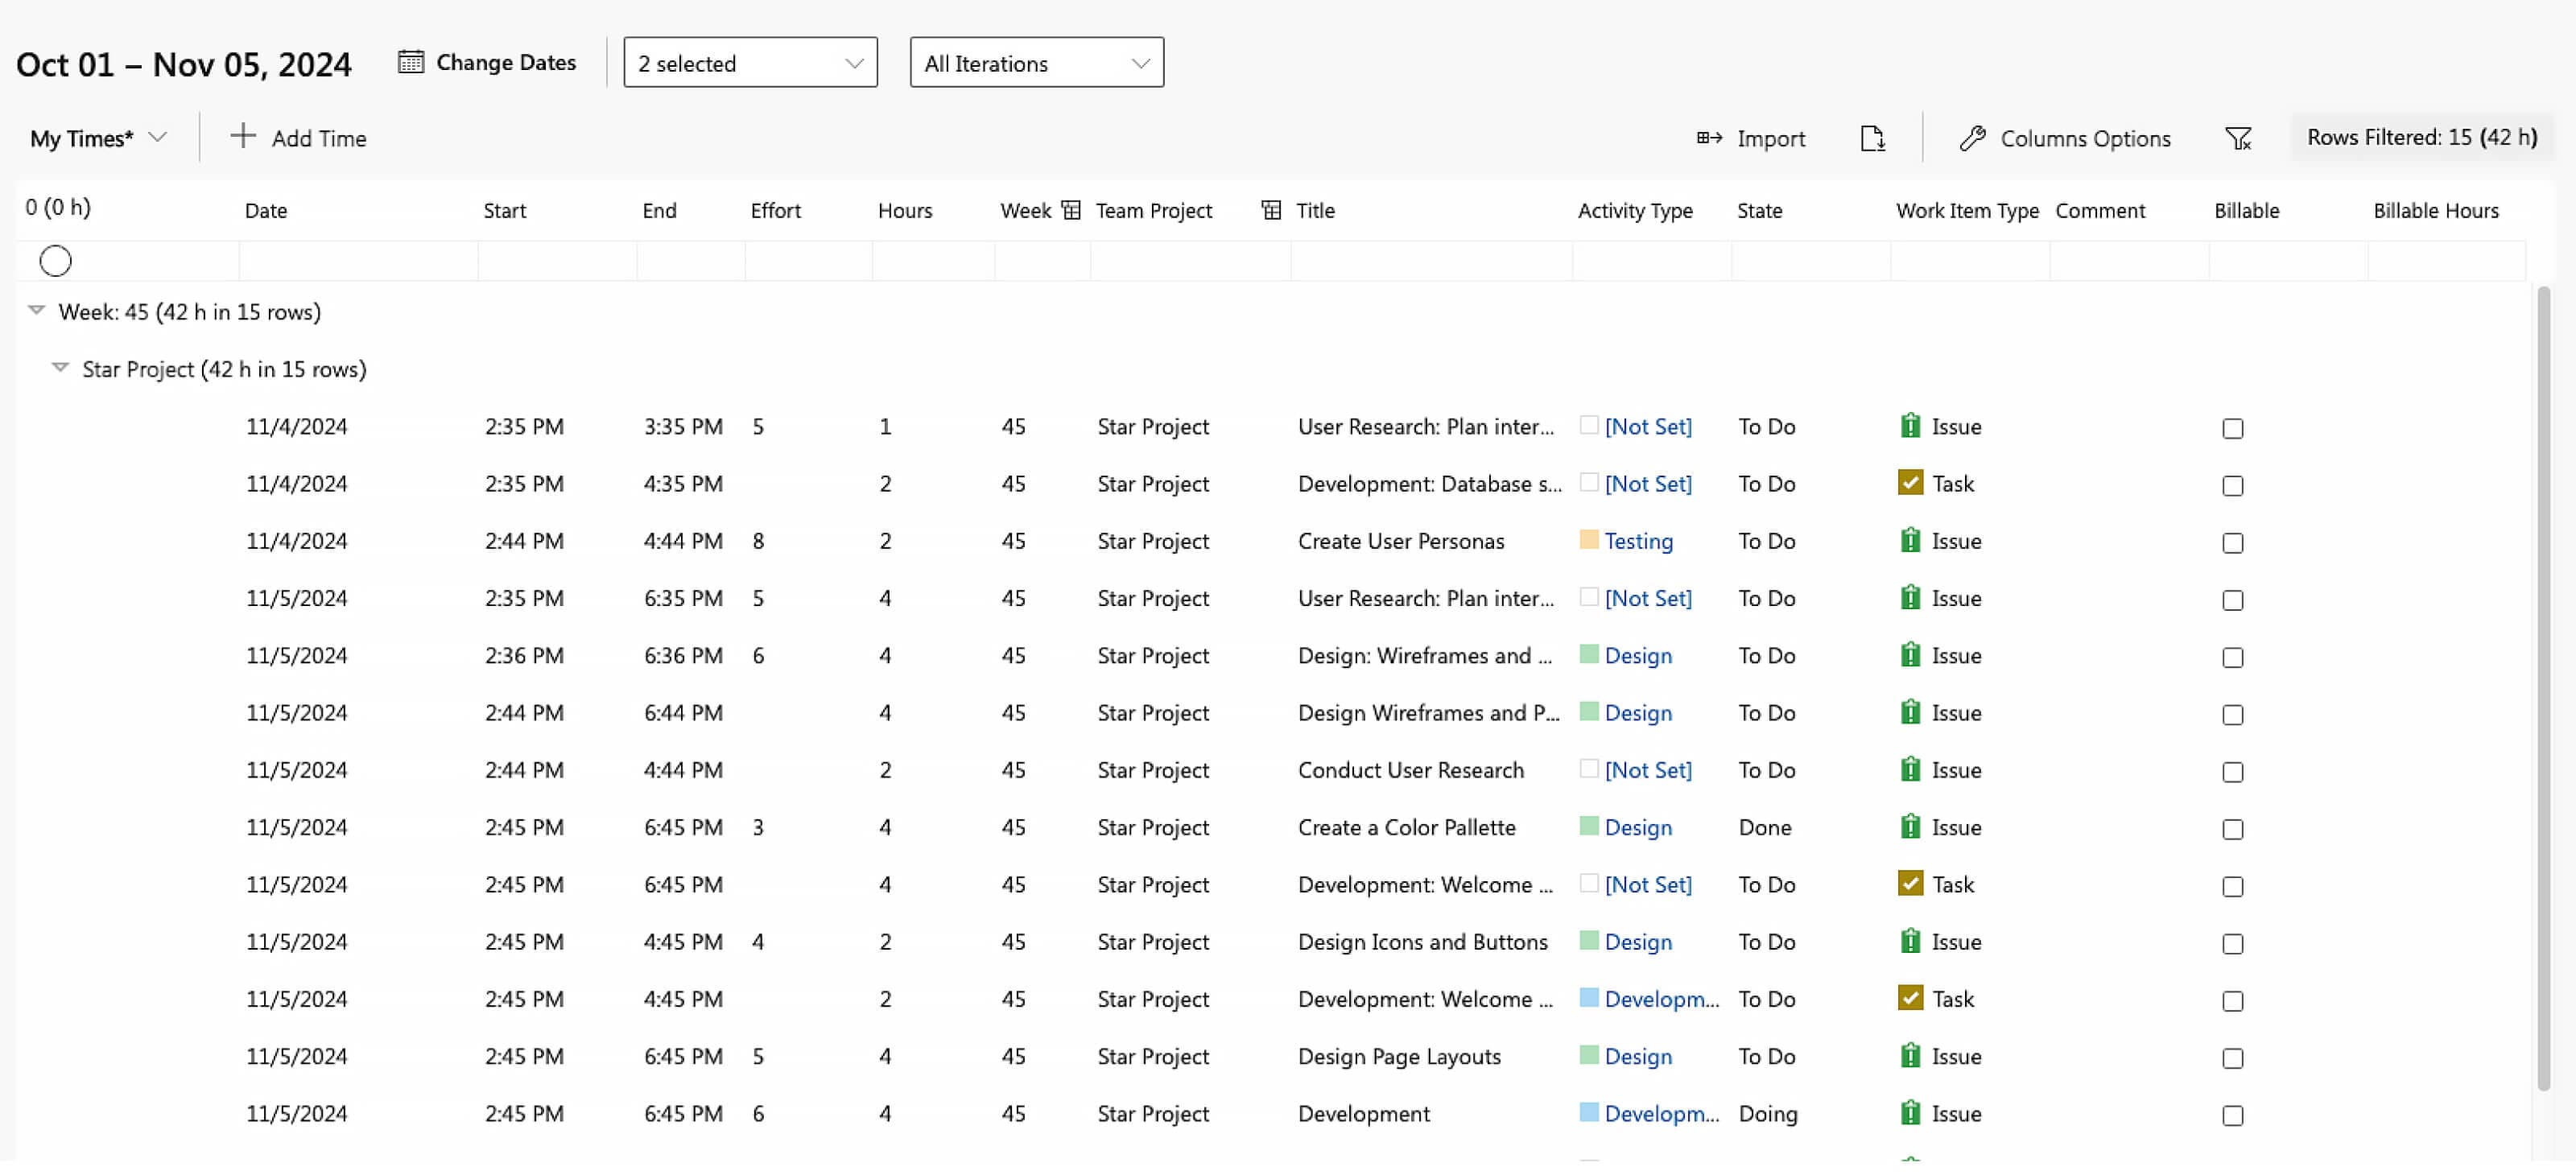Collapse the Week: 45 group
2576x1175 pixels.
(x=37, y=311)
